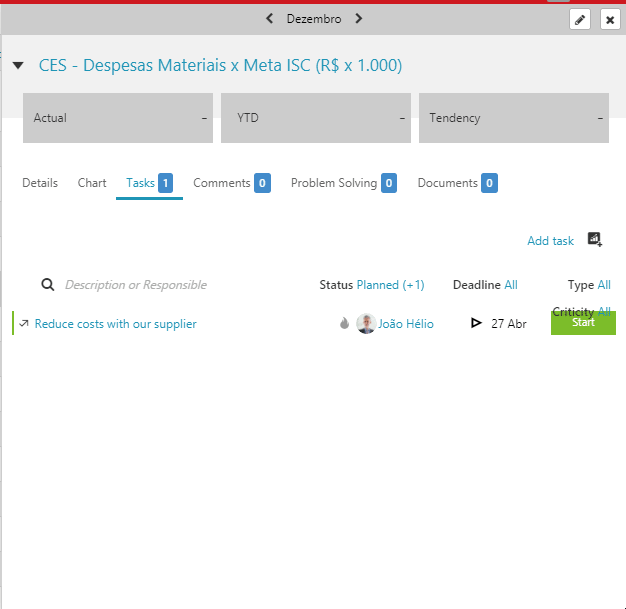Open CES - Despesas Materiais indicator title
Image resolution: width=626 pixels, height=609 pixels.
tap(220, 65)
